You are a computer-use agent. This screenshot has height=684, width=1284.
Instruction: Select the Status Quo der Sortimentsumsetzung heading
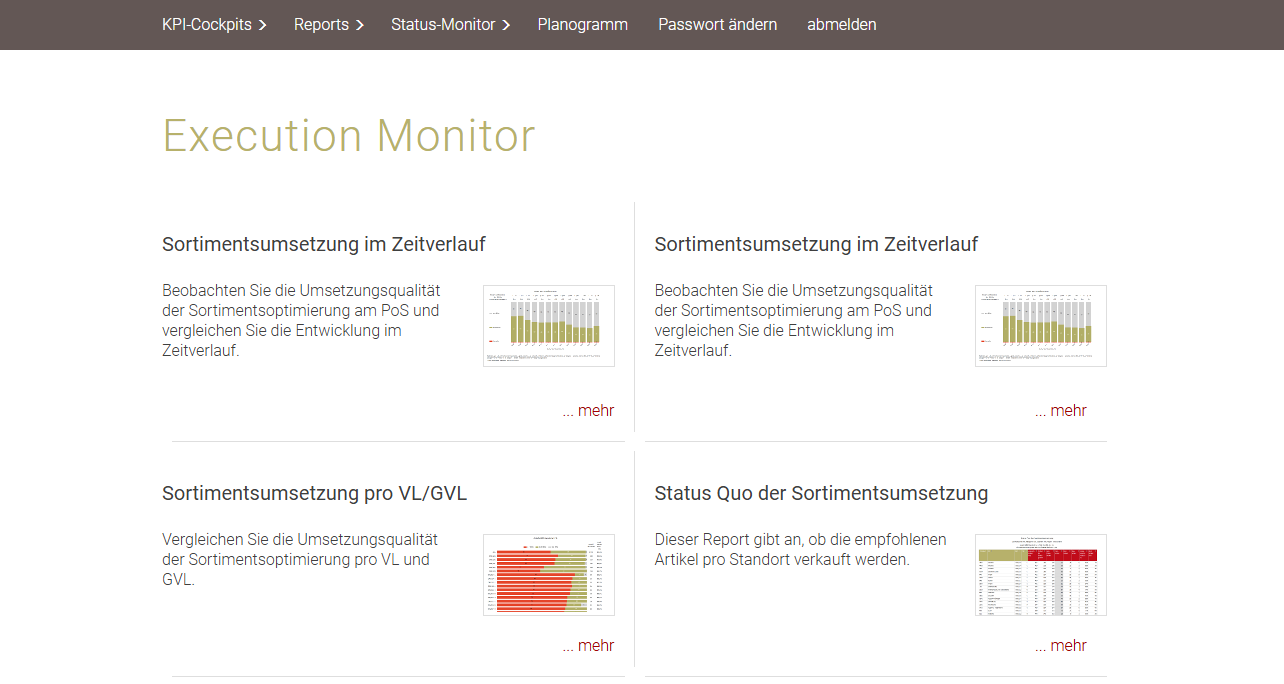821,493
